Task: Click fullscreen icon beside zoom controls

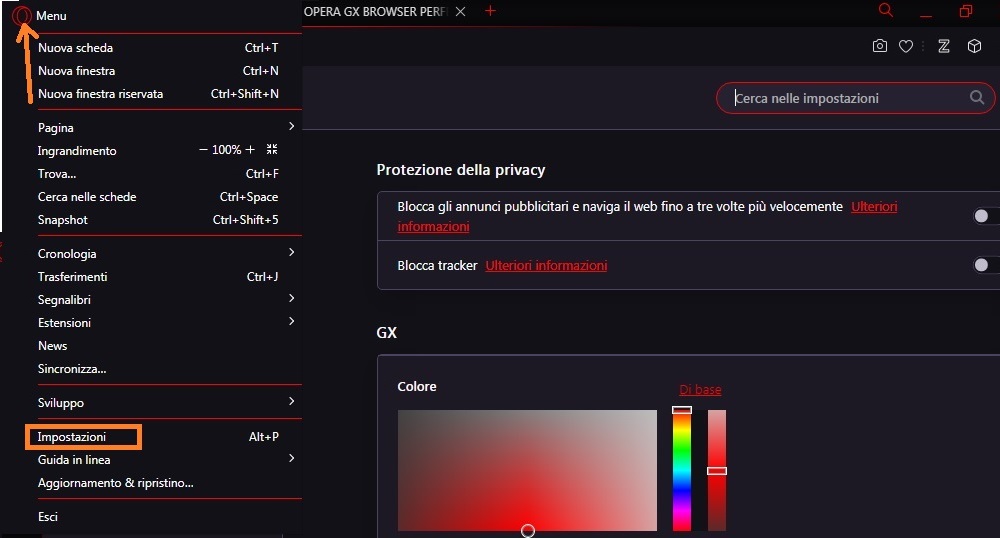Action: click(272, 149)
